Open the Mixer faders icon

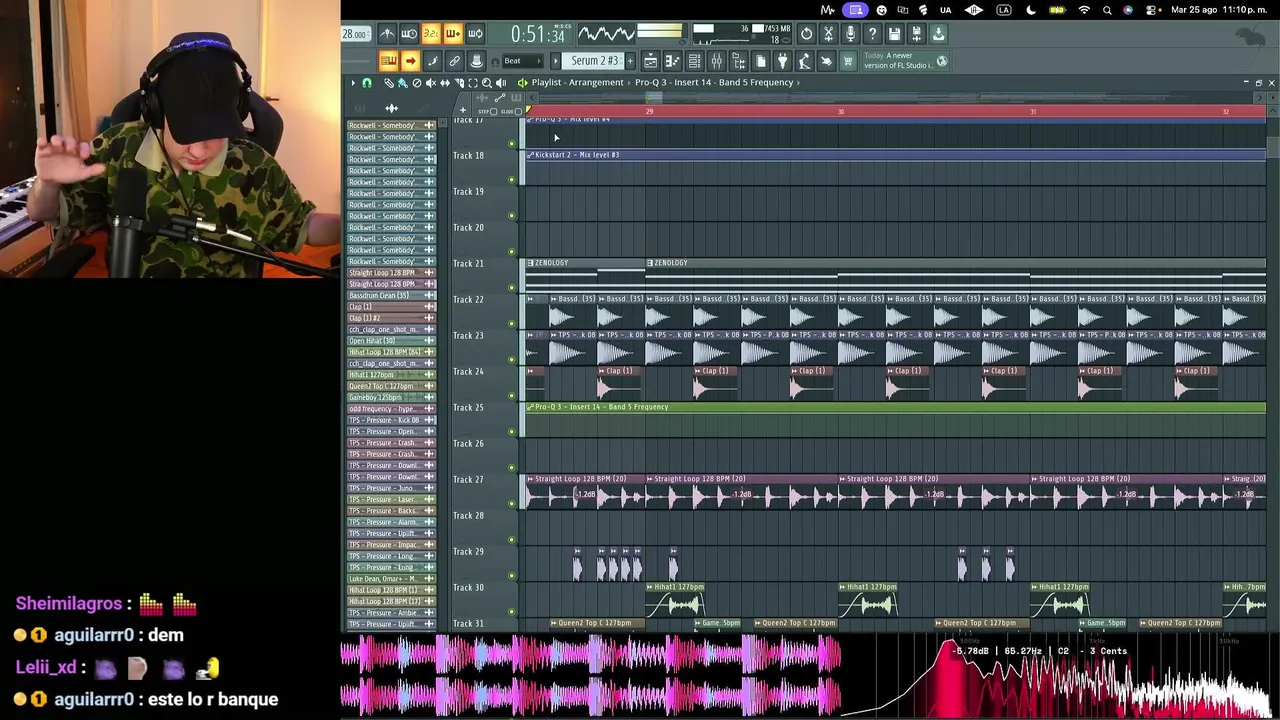(716, 61)
